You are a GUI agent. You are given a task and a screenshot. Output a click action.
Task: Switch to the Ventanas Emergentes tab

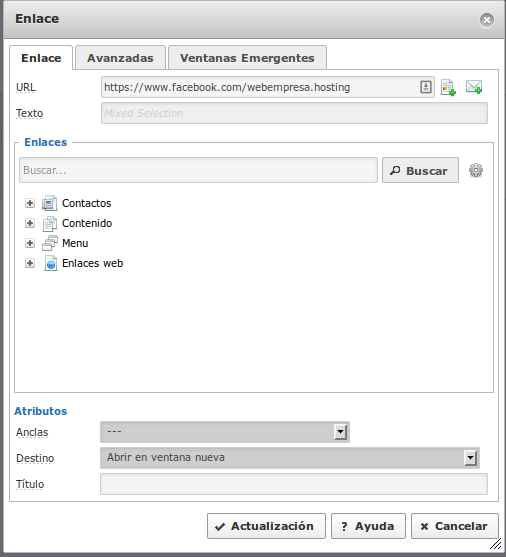(x=247, y=58)
